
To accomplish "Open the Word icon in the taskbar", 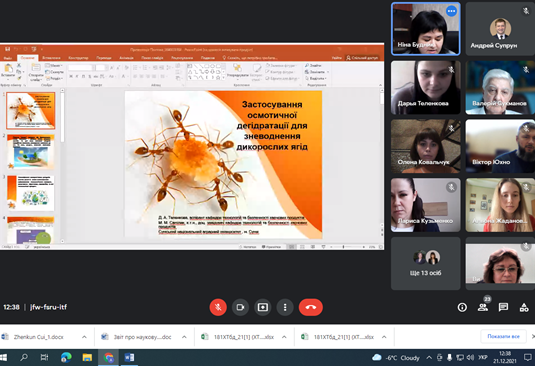I will 129,357.
